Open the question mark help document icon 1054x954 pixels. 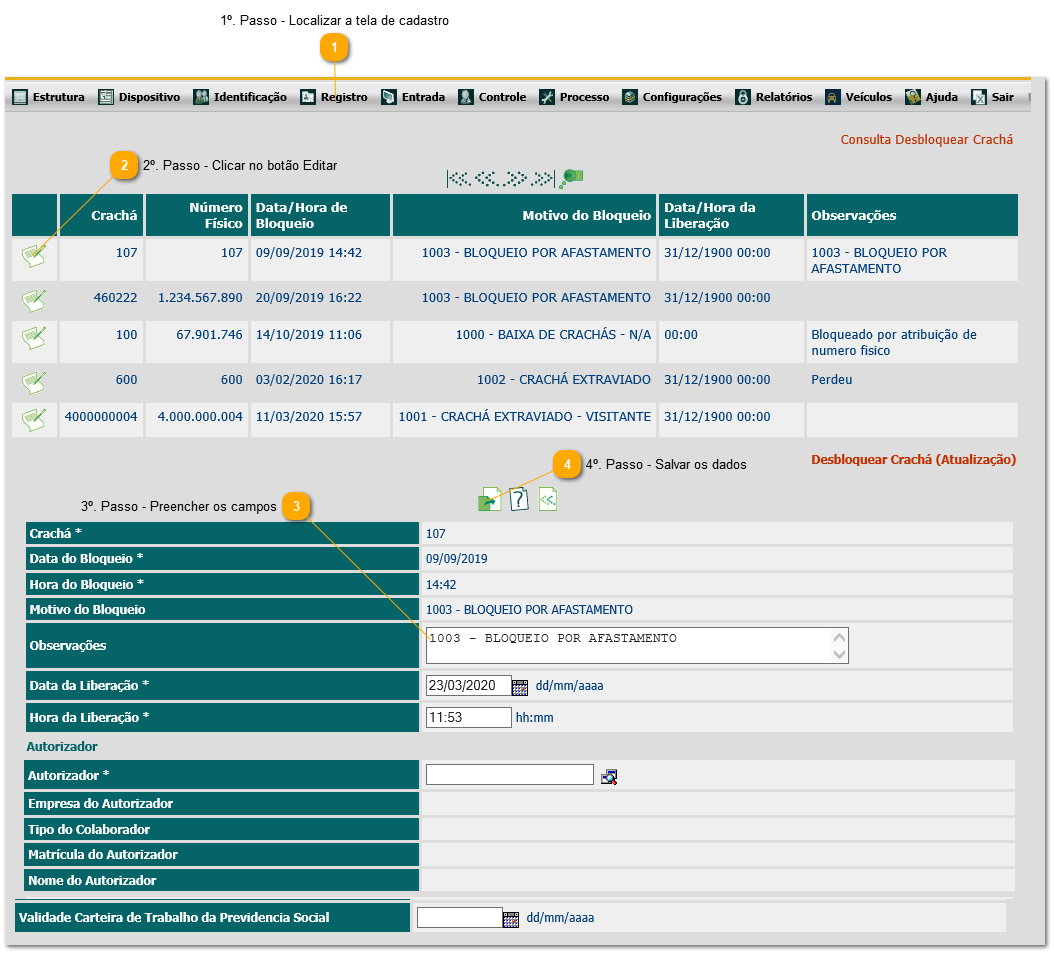tap(519, 500)
